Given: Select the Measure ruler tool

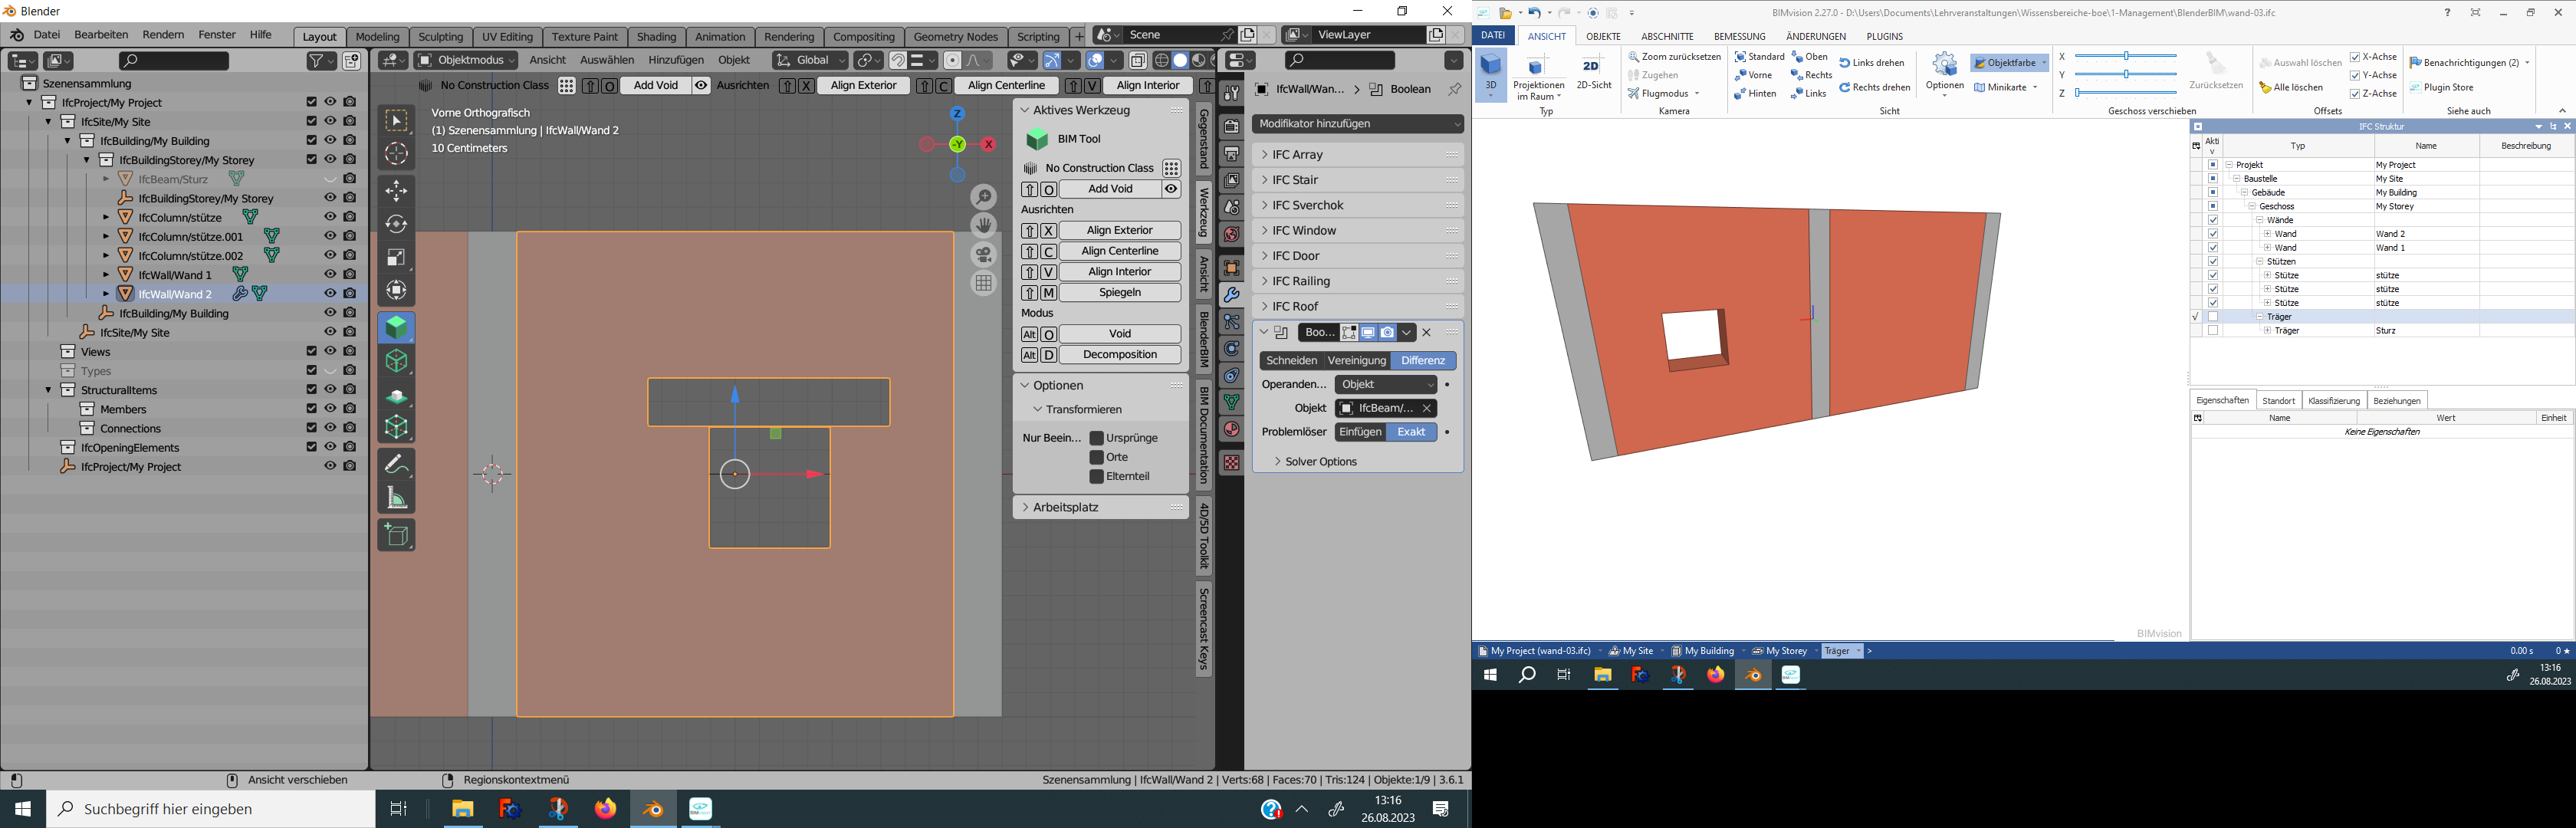Looking at the screenshot, I should 397,497.
